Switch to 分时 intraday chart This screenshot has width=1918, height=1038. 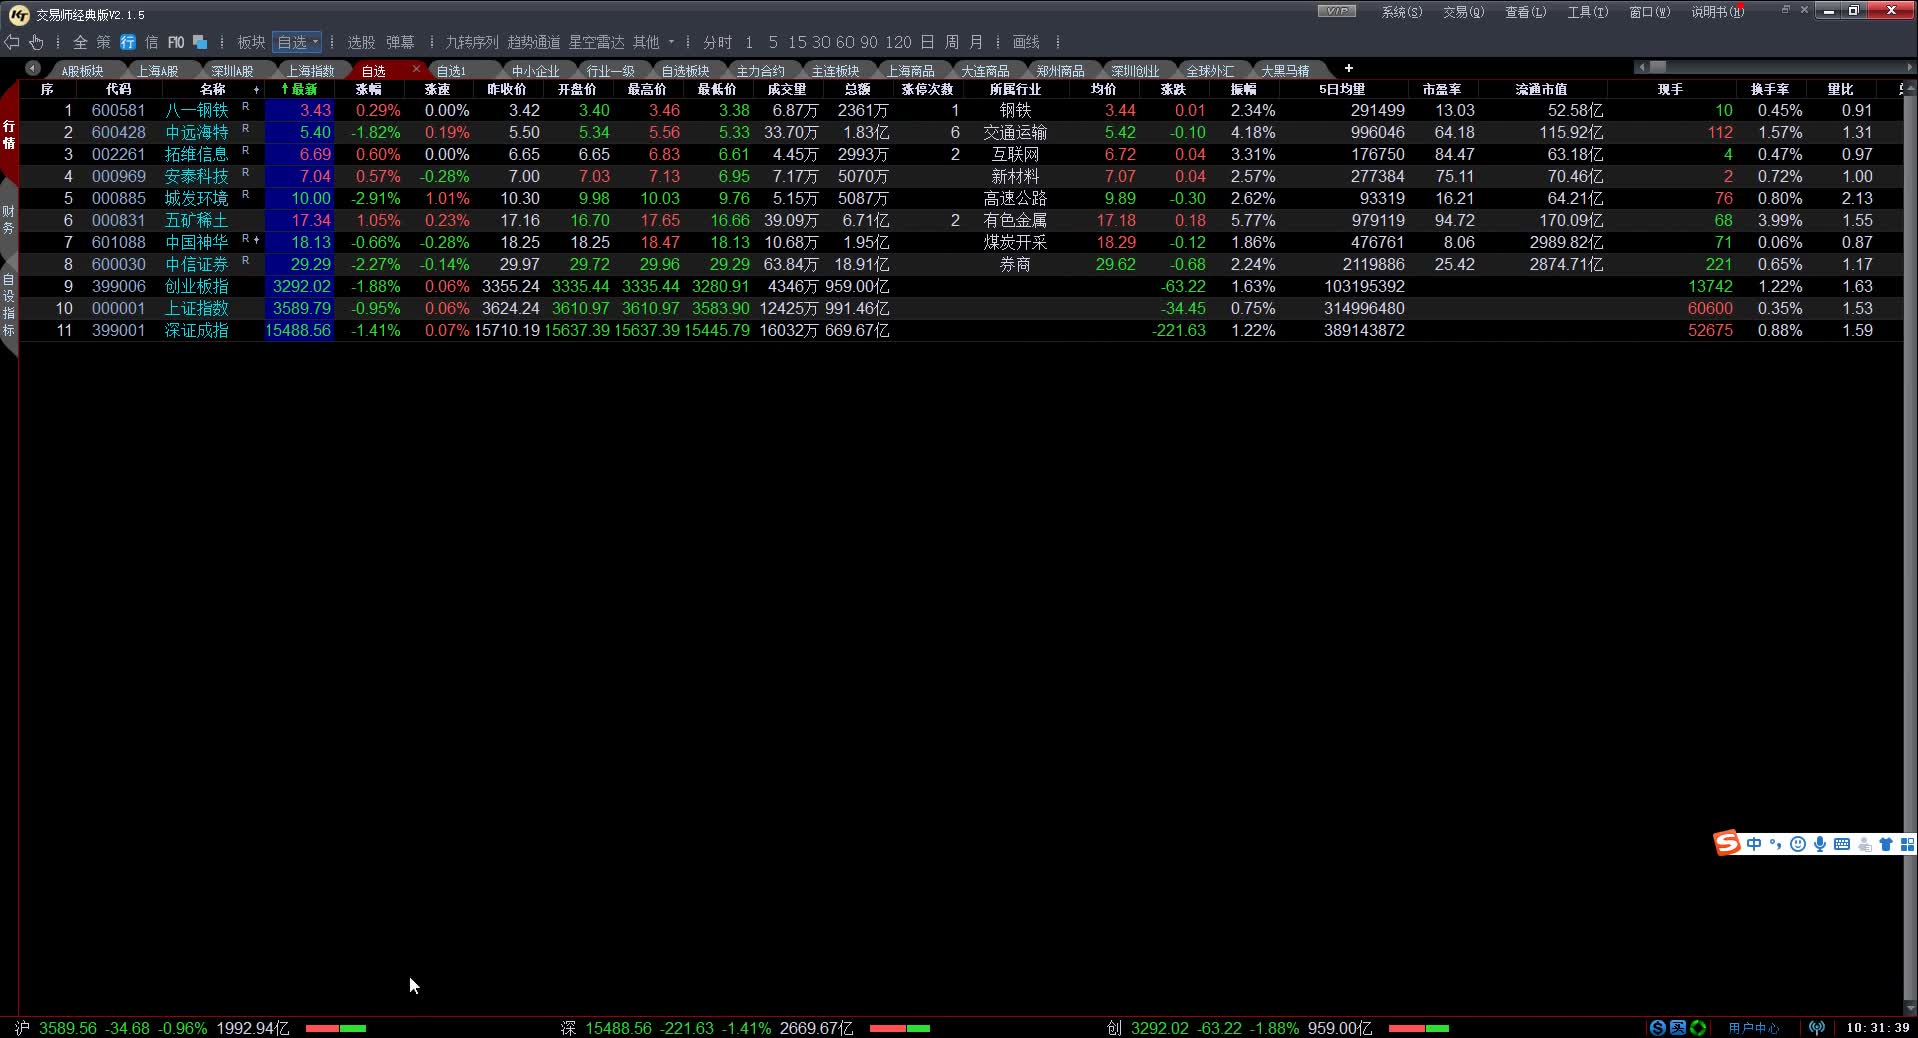718,42
